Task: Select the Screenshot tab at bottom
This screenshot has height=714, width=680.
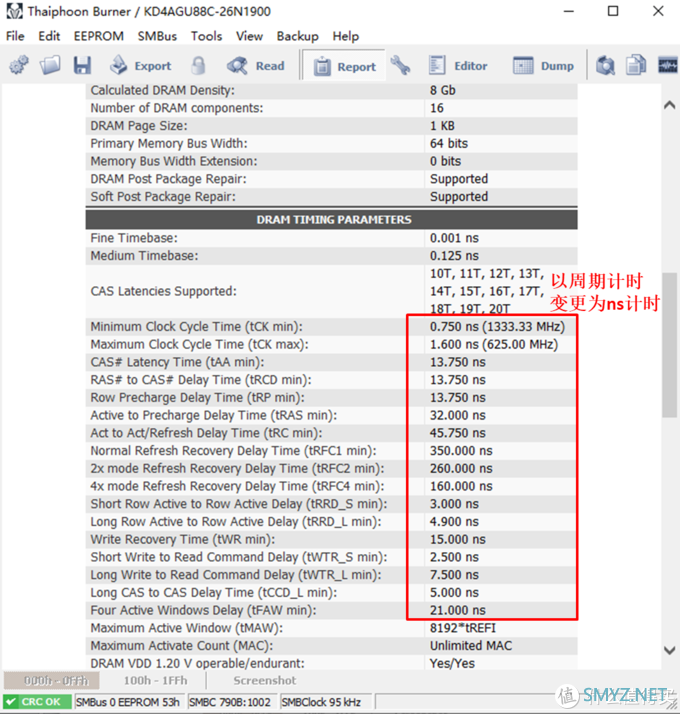Action: 264,680
